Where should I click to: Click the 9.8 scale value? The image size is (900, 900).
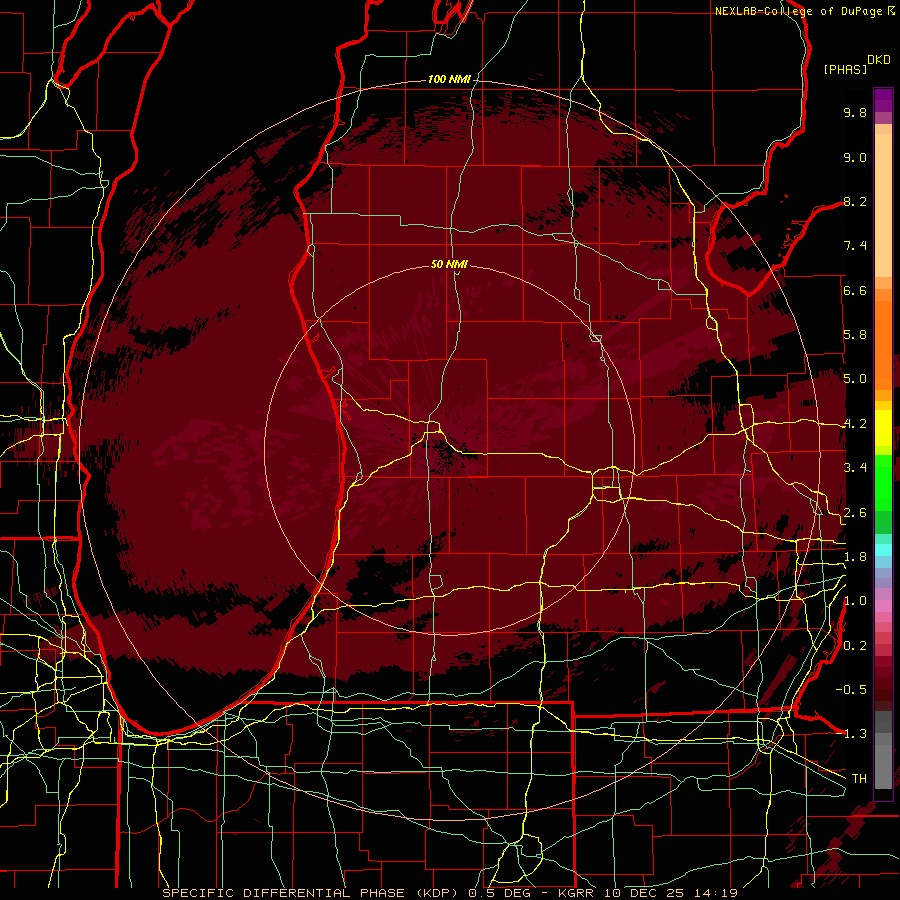855,112
